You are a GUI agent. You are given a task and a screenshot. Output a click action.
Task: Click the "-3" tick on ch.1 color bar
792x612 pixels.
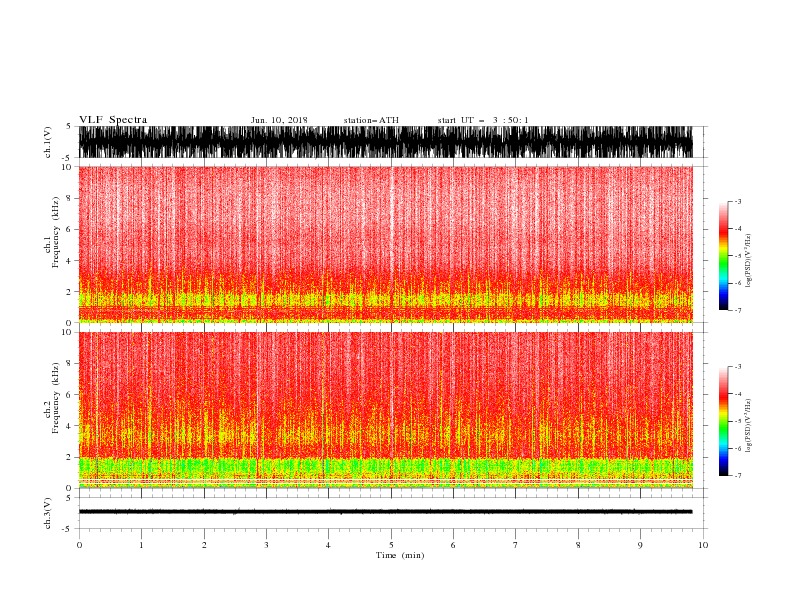click(737, 202)
